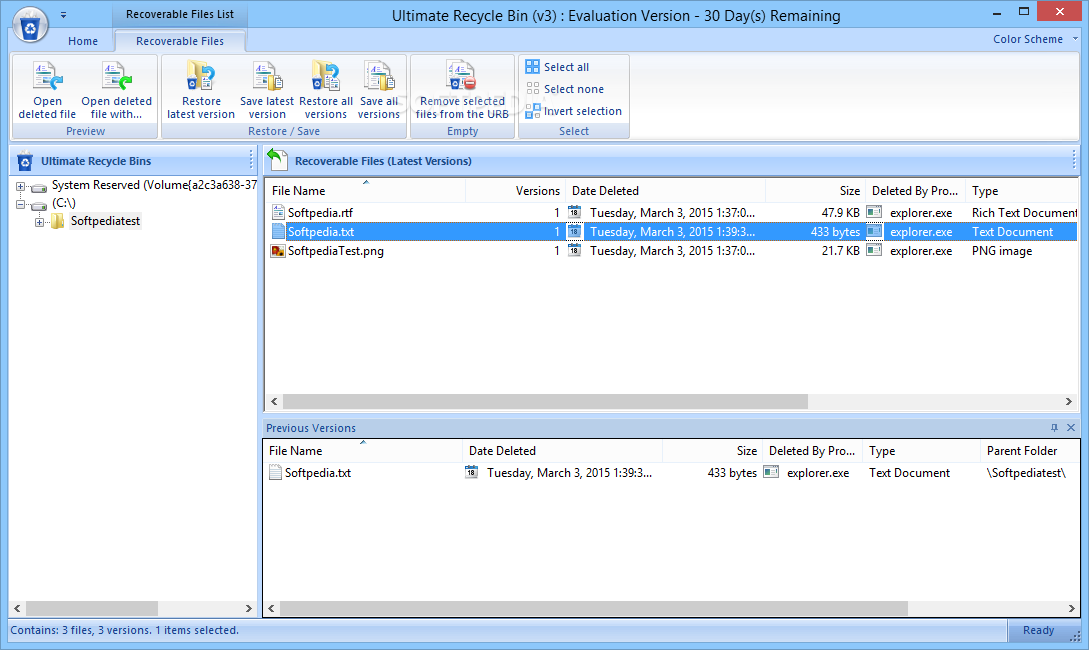Expand the System Reserved volume node
The height and width of the screenshot is (650, 1089).
(20, 186)
